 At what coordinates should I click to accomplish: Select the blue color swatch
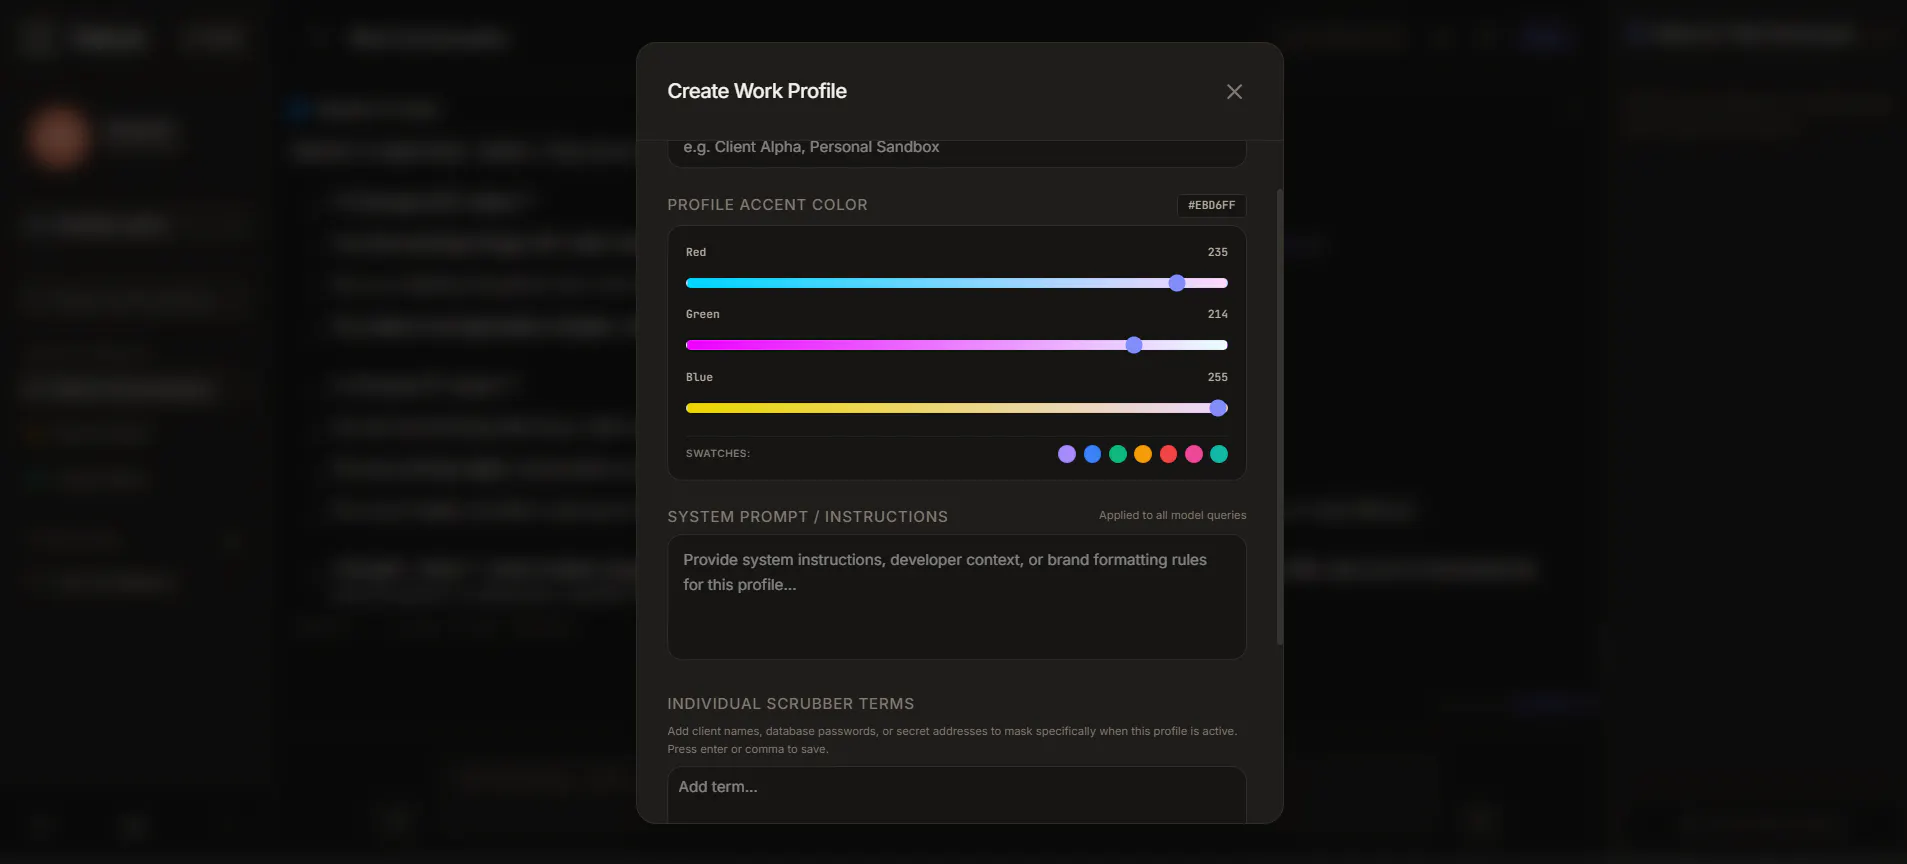[1092, 454]
